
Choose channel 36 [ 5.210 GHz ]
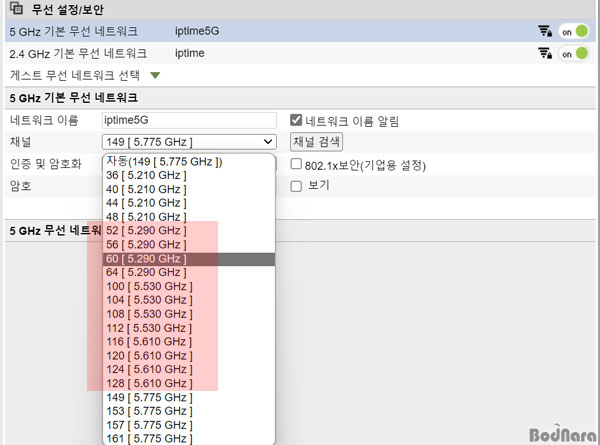pos(189,175)
